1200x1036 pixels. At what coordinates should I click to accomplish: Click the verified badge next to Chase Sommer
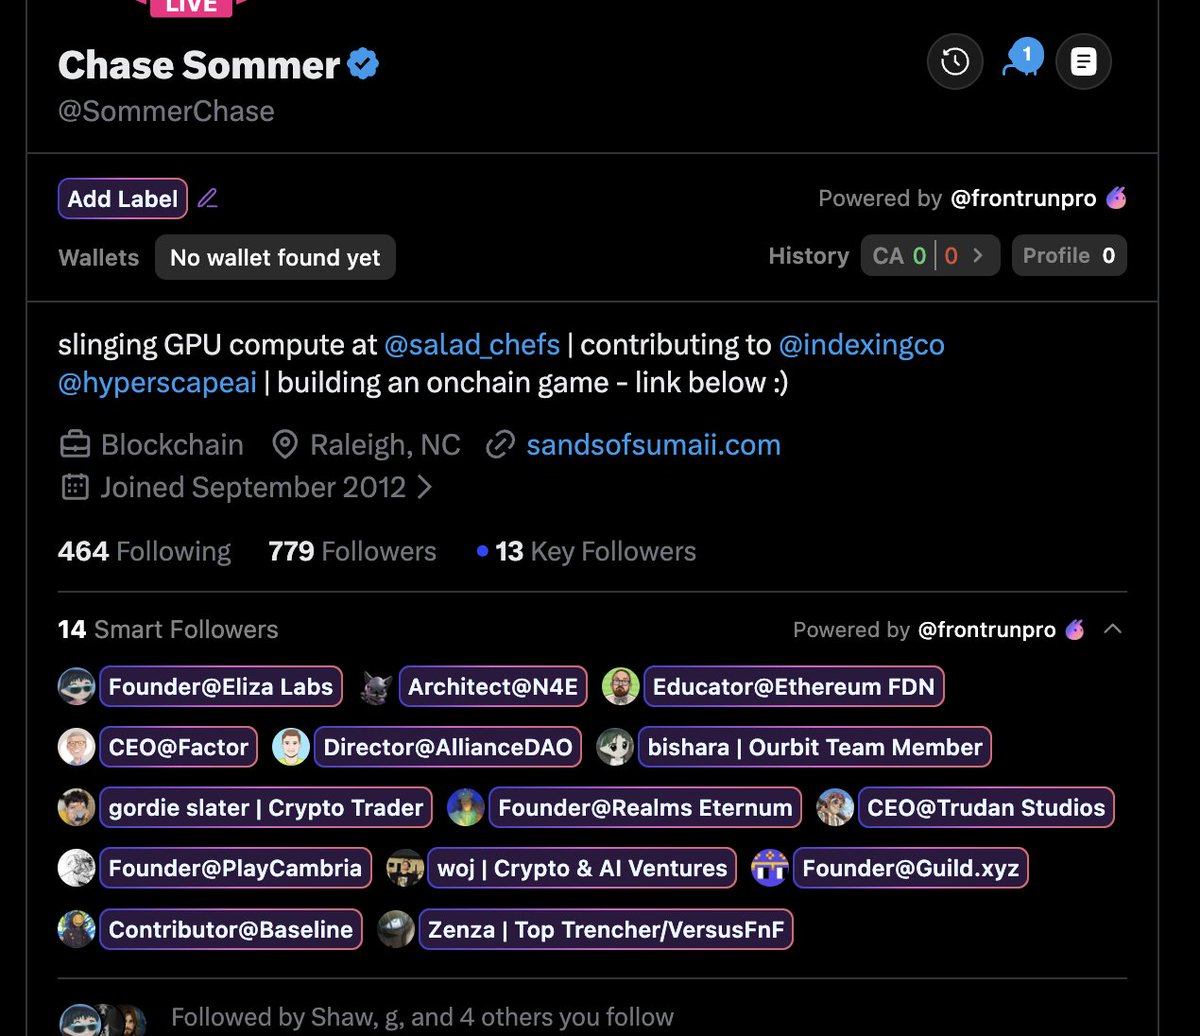(x=363, y=66)
